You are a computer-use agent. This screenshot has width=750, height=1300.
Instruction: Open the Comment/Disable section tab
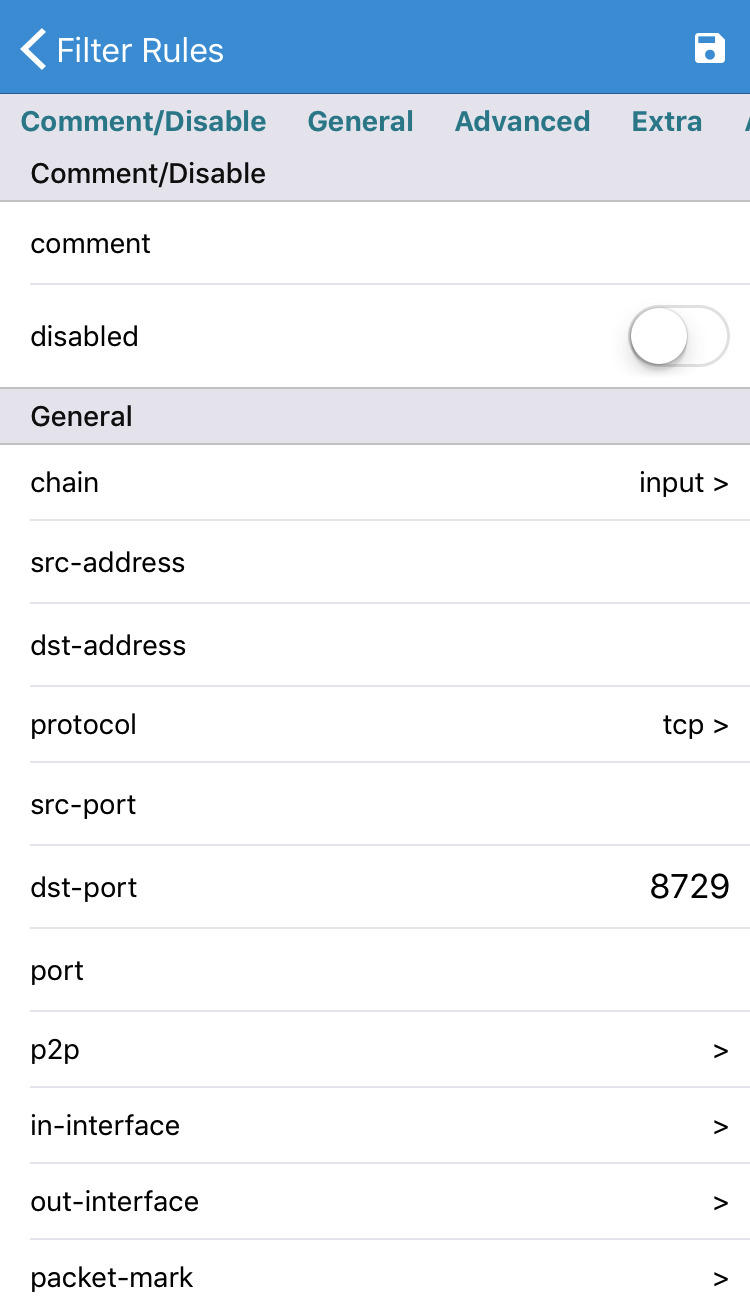click(x=143, y=121)
